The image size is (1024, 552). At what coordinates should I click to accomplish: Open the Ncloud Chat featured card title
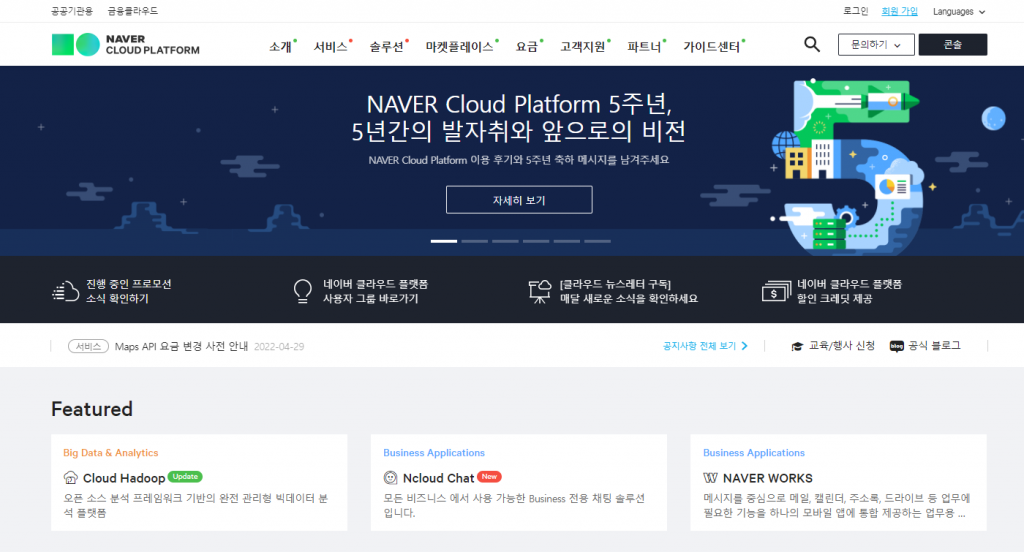(x=438, y=478)
